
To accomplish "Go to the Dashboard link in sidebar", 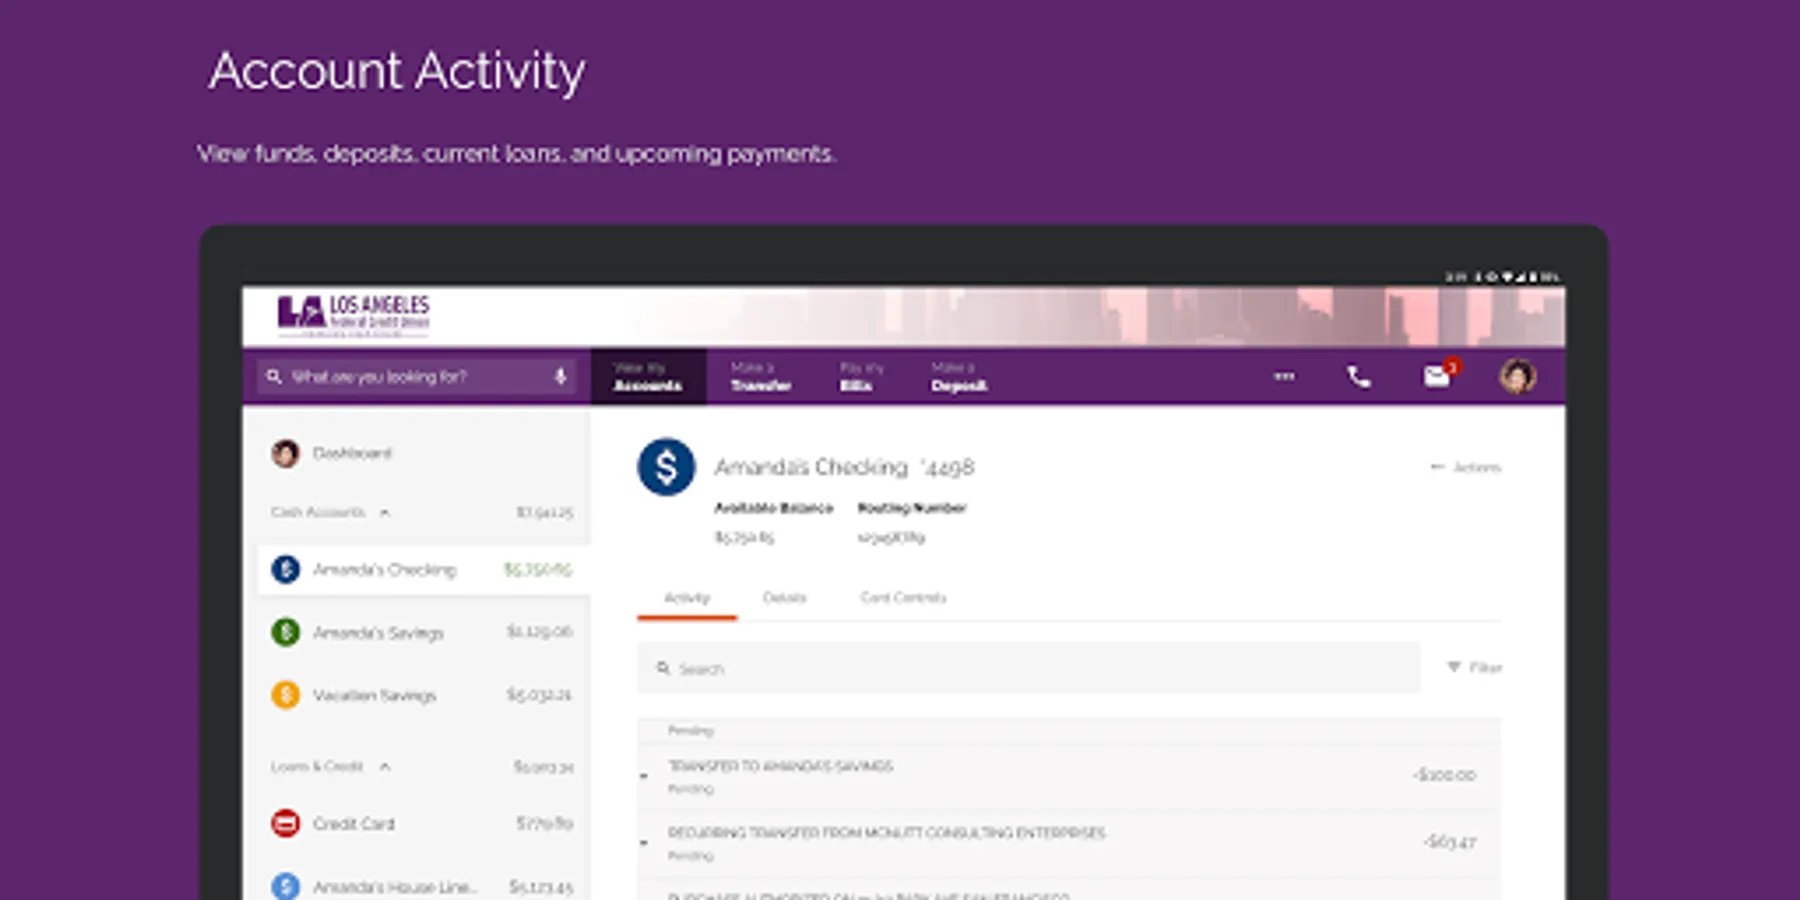I will [x=353, y=453].
